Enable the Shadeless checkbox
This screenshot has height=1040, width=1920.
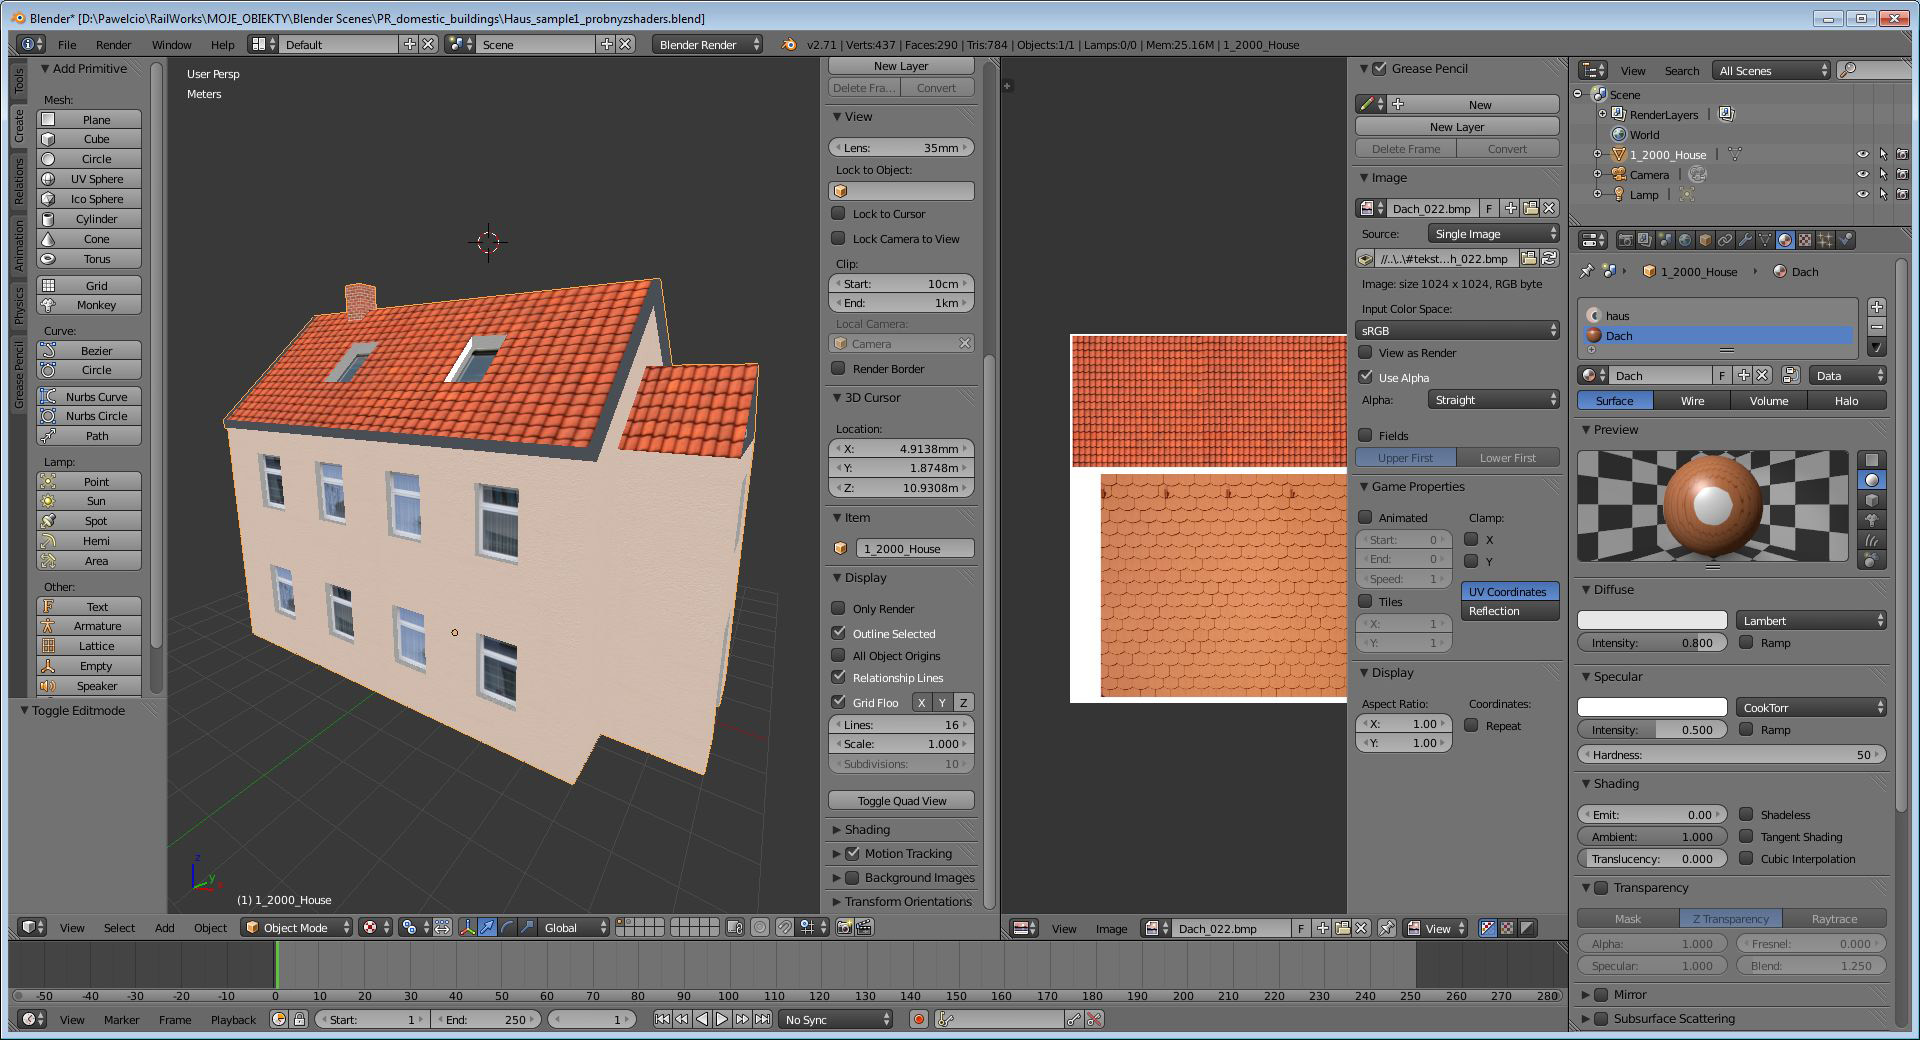pos(1746,814)
